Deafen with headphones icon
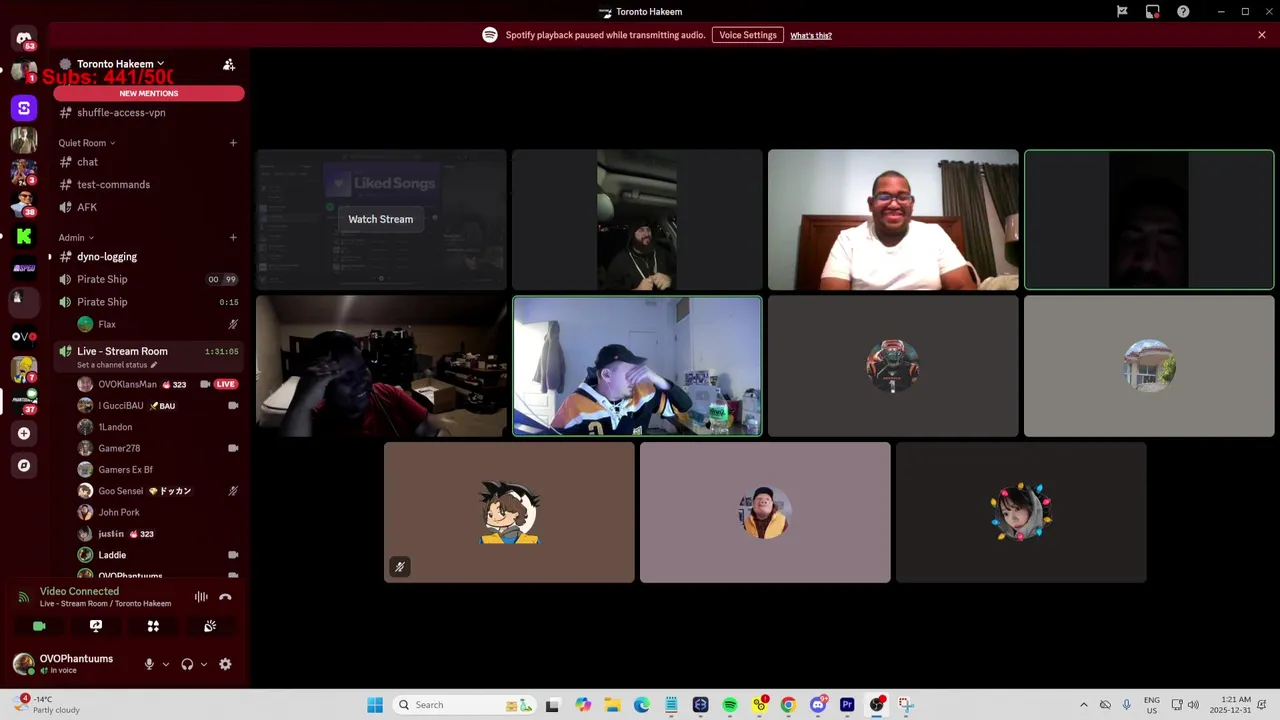Screen dimensions: 1280x720 point(187,664)
